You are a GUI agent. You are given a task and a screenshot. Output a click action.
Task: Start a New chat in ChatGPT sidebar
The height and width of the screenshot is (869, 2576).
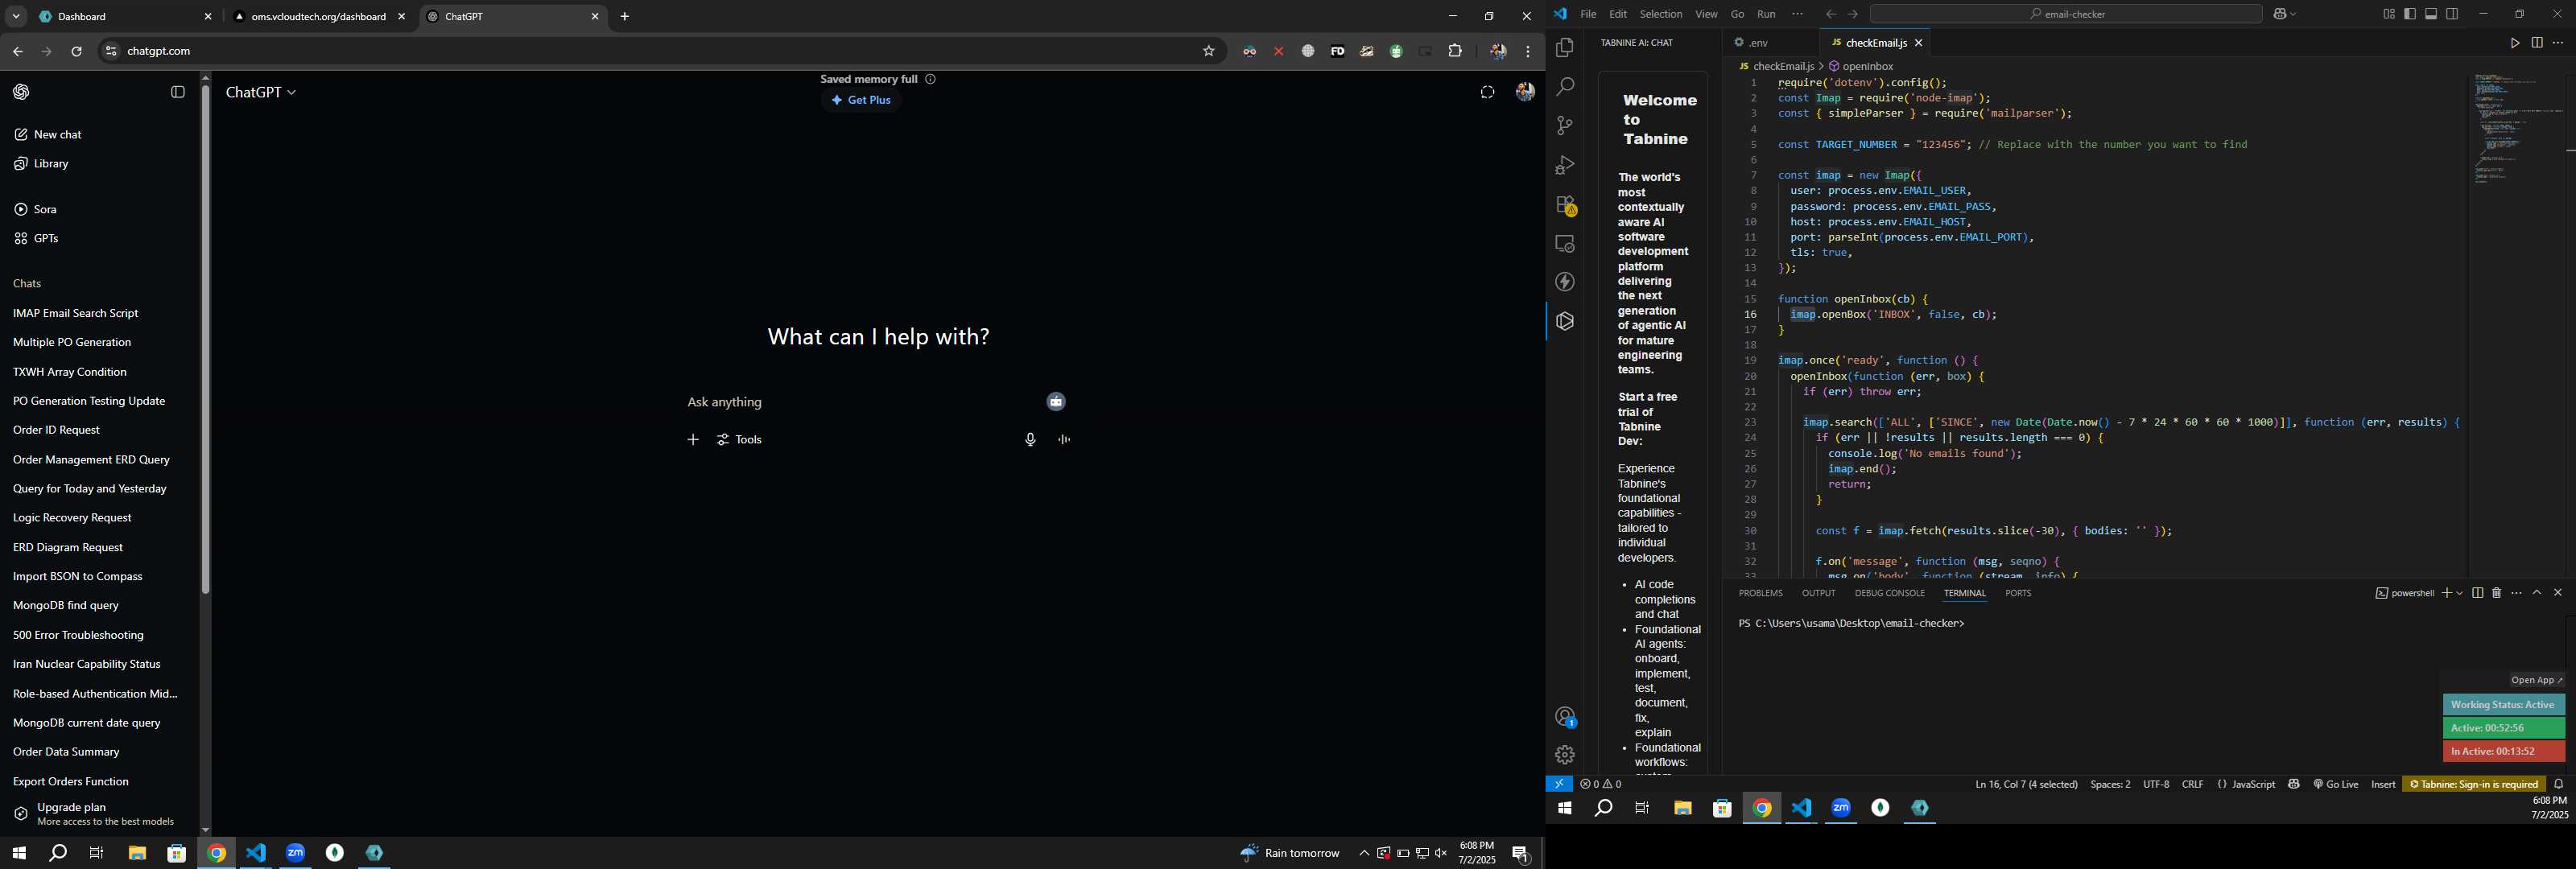point(48,135)
